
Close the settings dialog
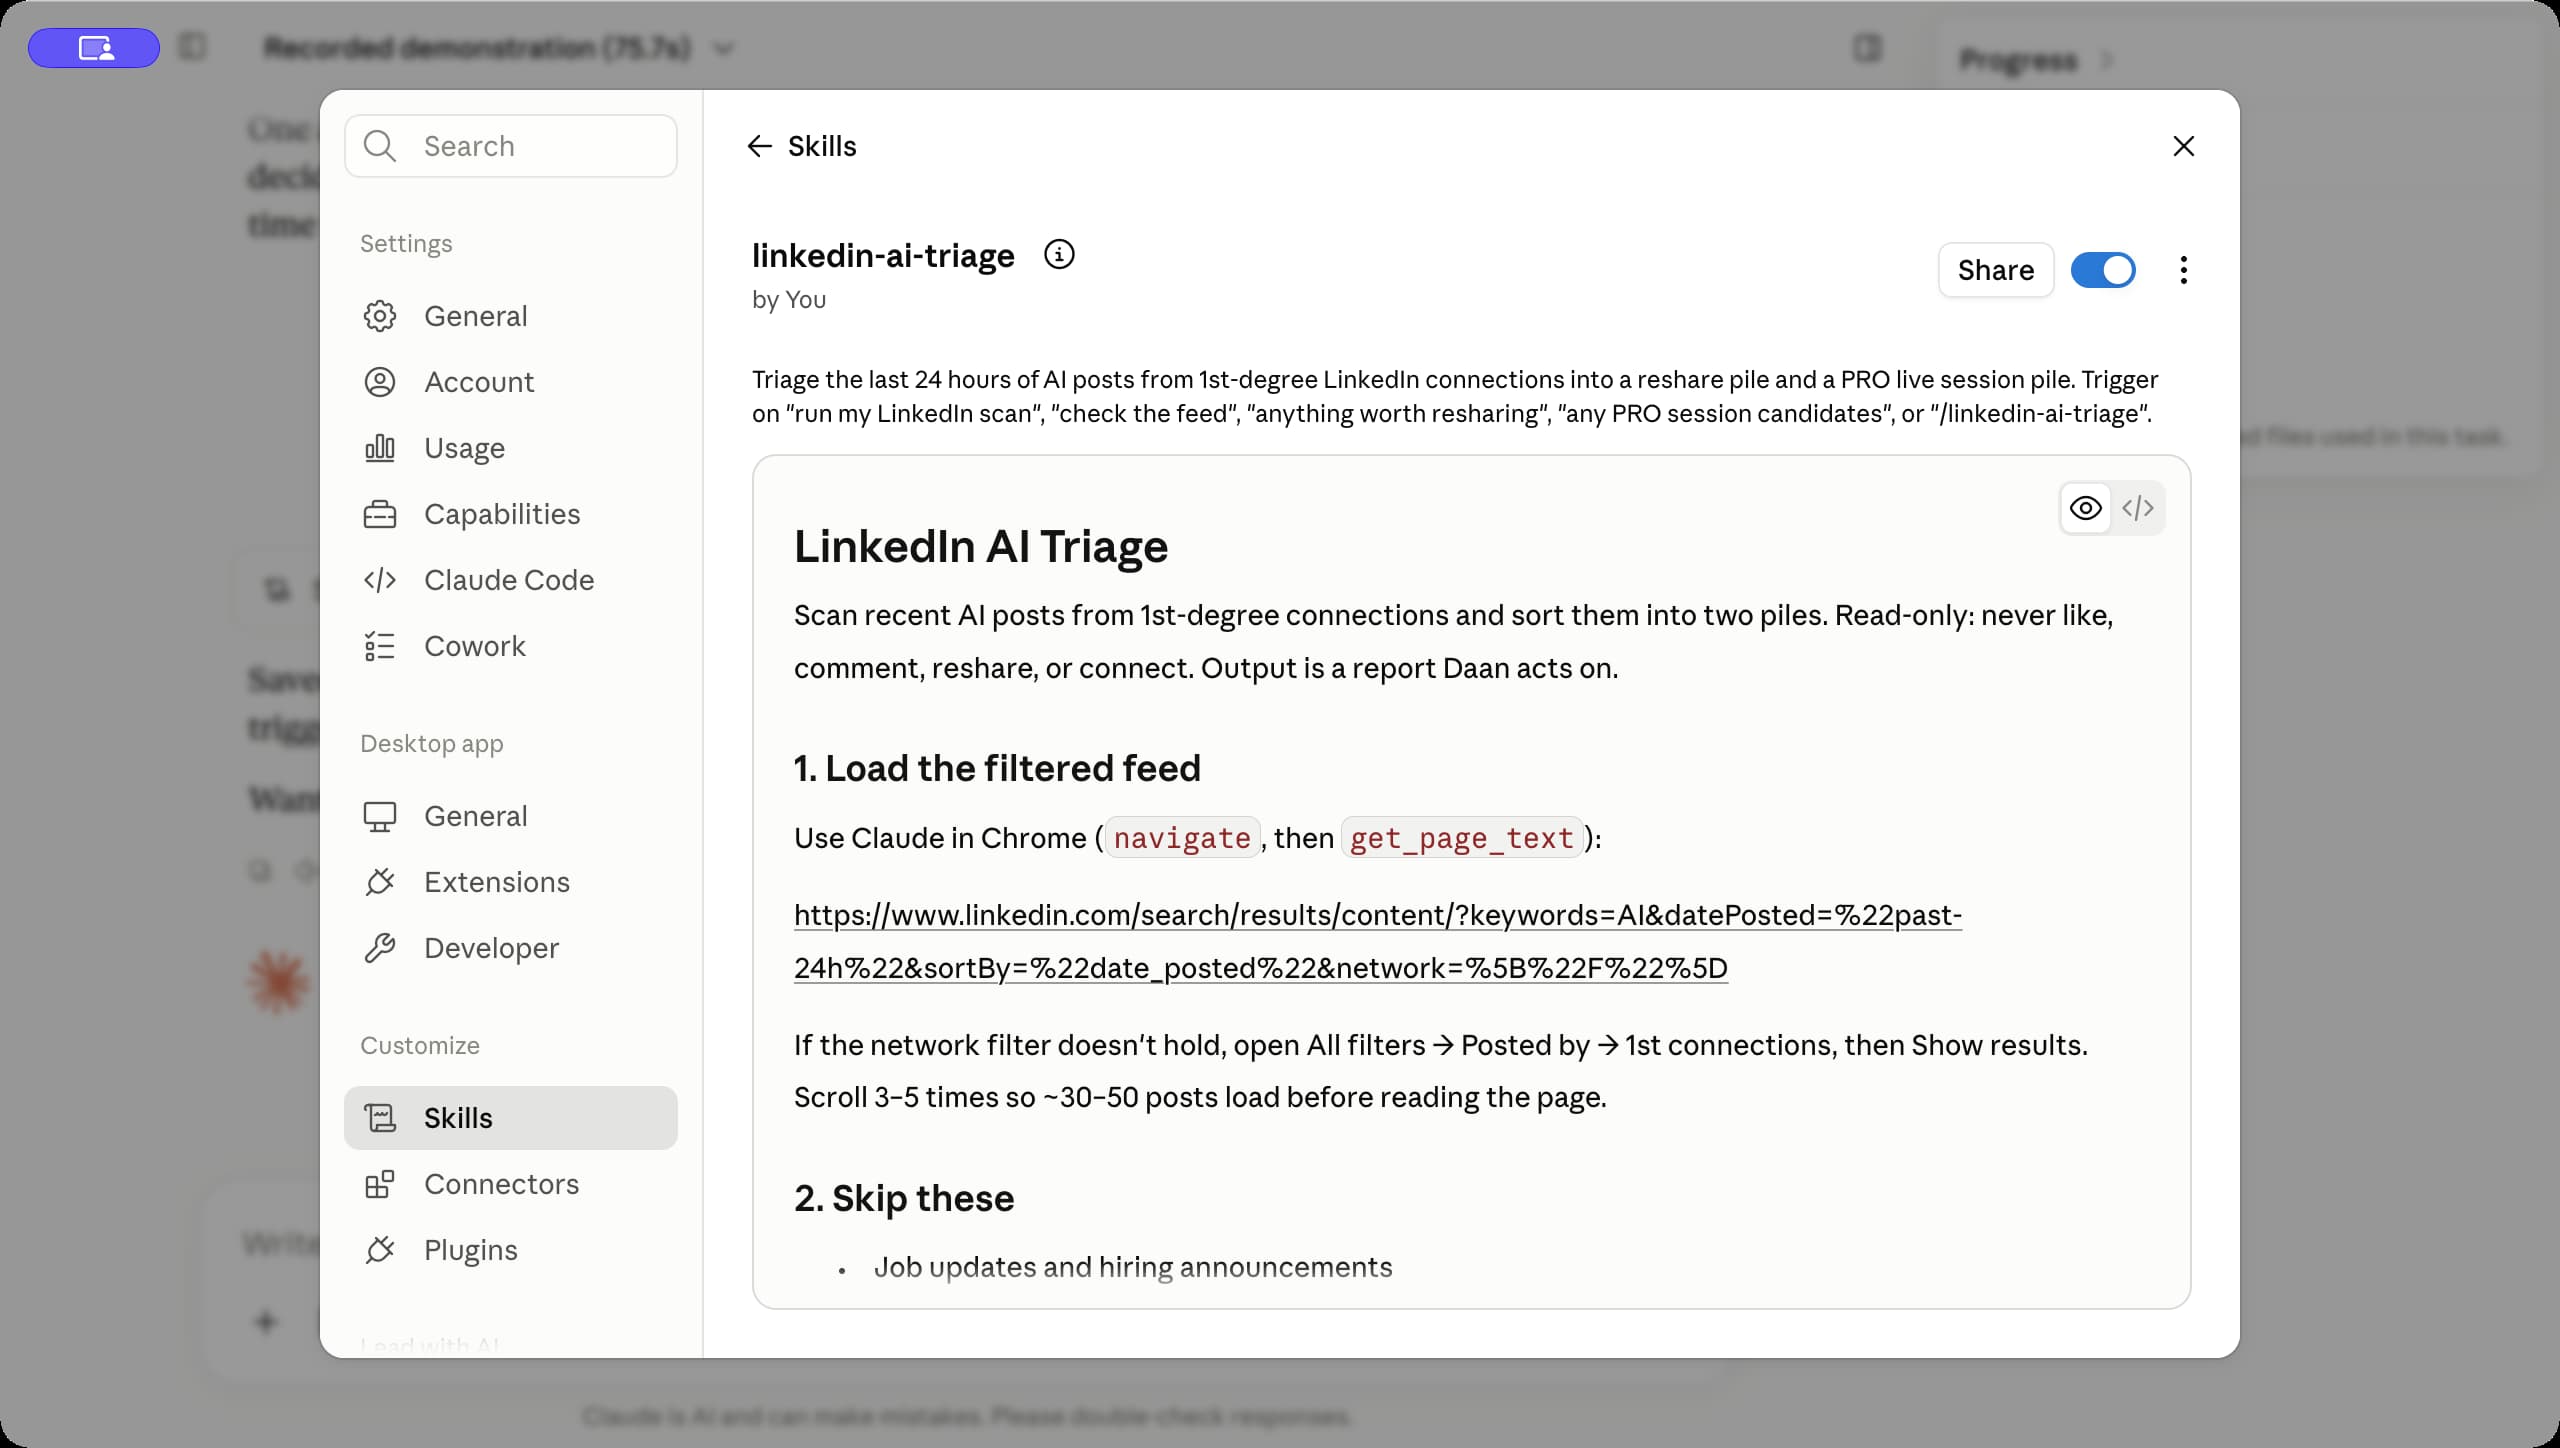point(2184,146)
